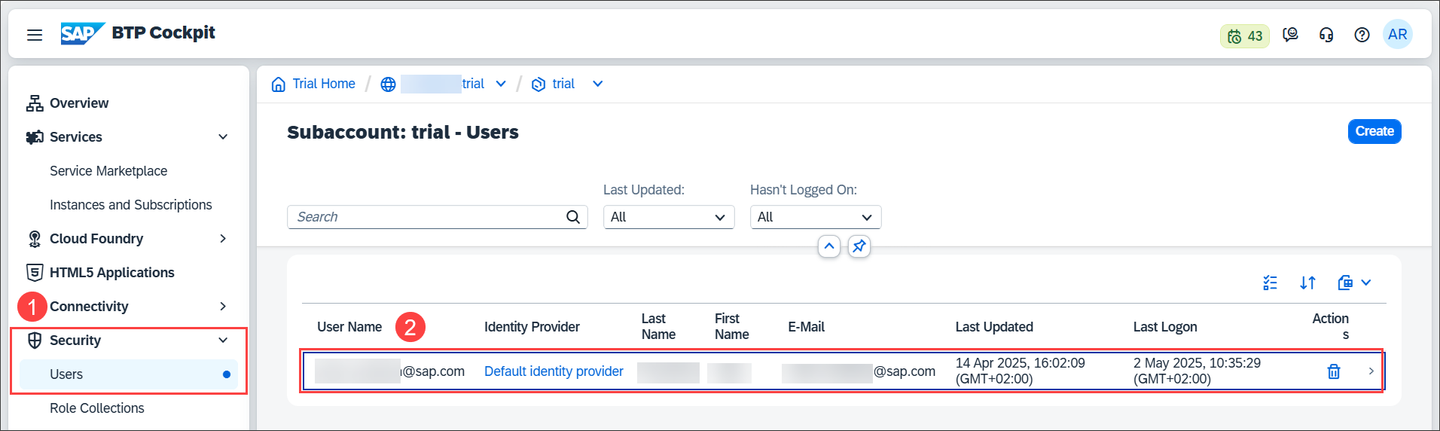The width and height of the screenshot is (1440, 431).
Task: Open the AR user profile avatar
Action: tap(1397, 34)
